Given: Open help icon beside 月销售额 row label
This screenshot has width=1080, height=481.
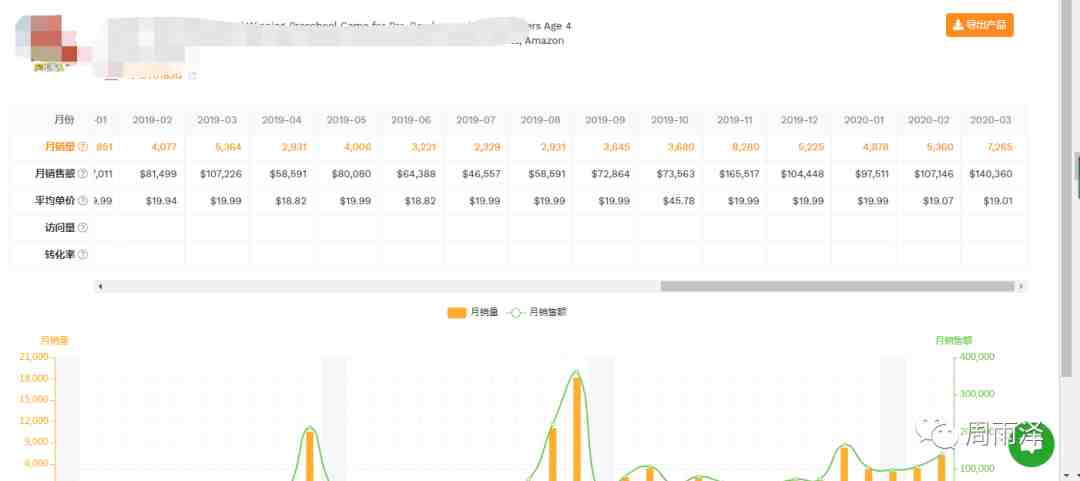Looking at the screenshot, I should point(83,174).
